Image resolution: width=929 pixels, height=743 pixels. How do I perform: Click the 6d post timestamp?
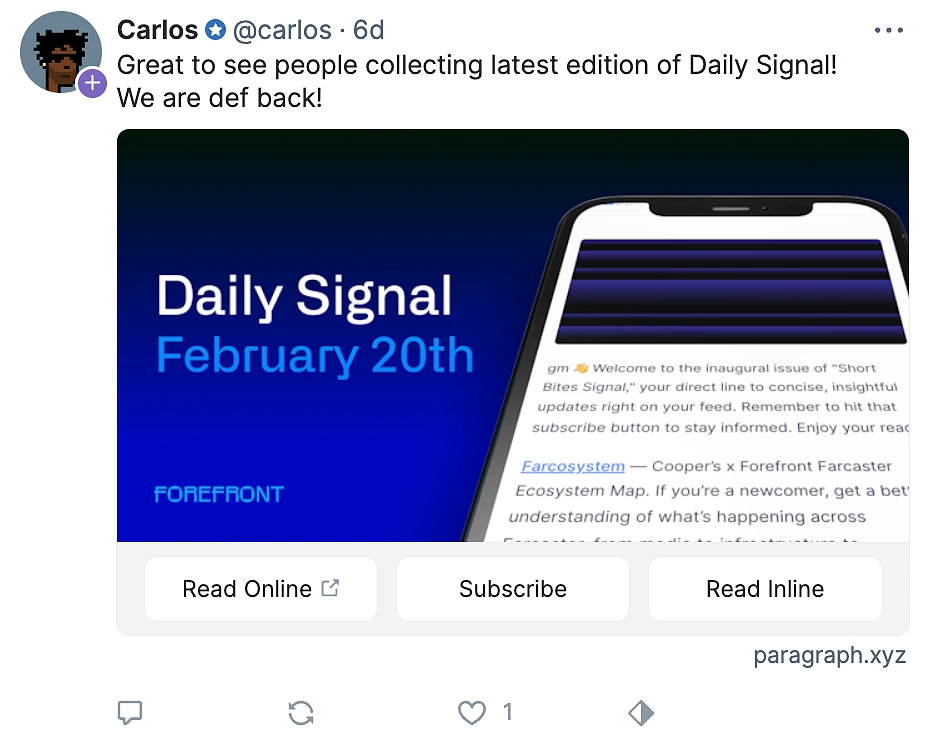click(x=368, y=31)
